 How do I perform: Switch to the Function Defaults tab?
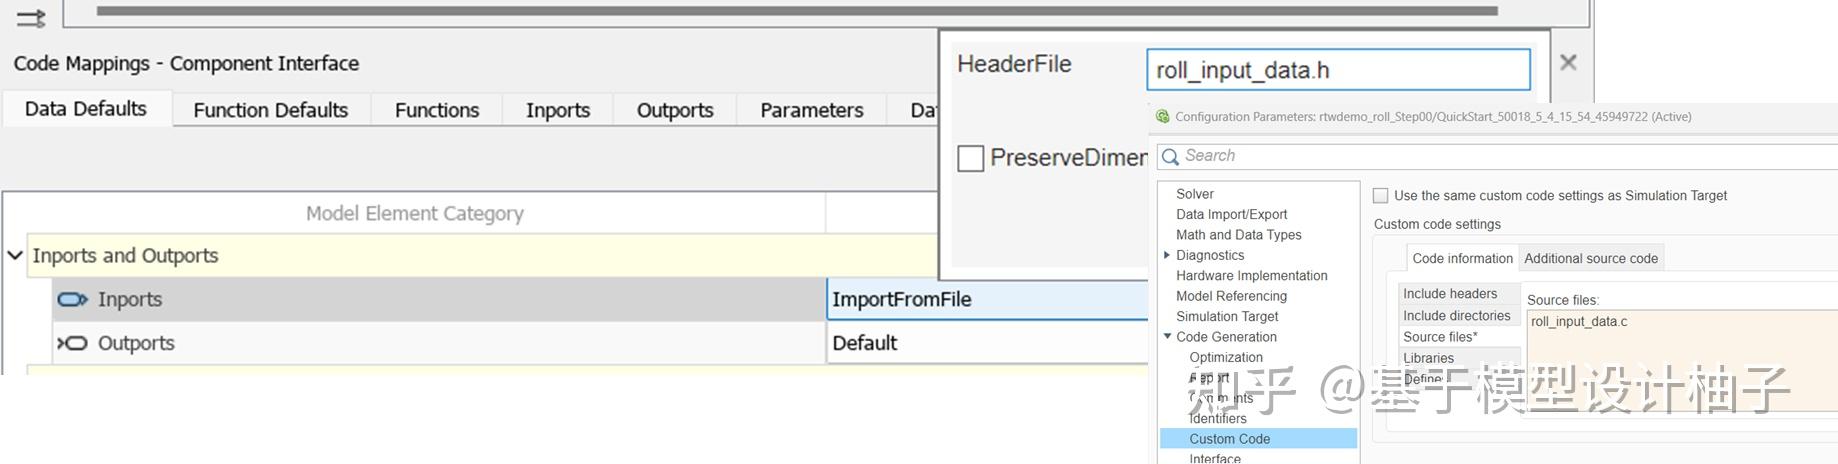[x=270, y=110]
